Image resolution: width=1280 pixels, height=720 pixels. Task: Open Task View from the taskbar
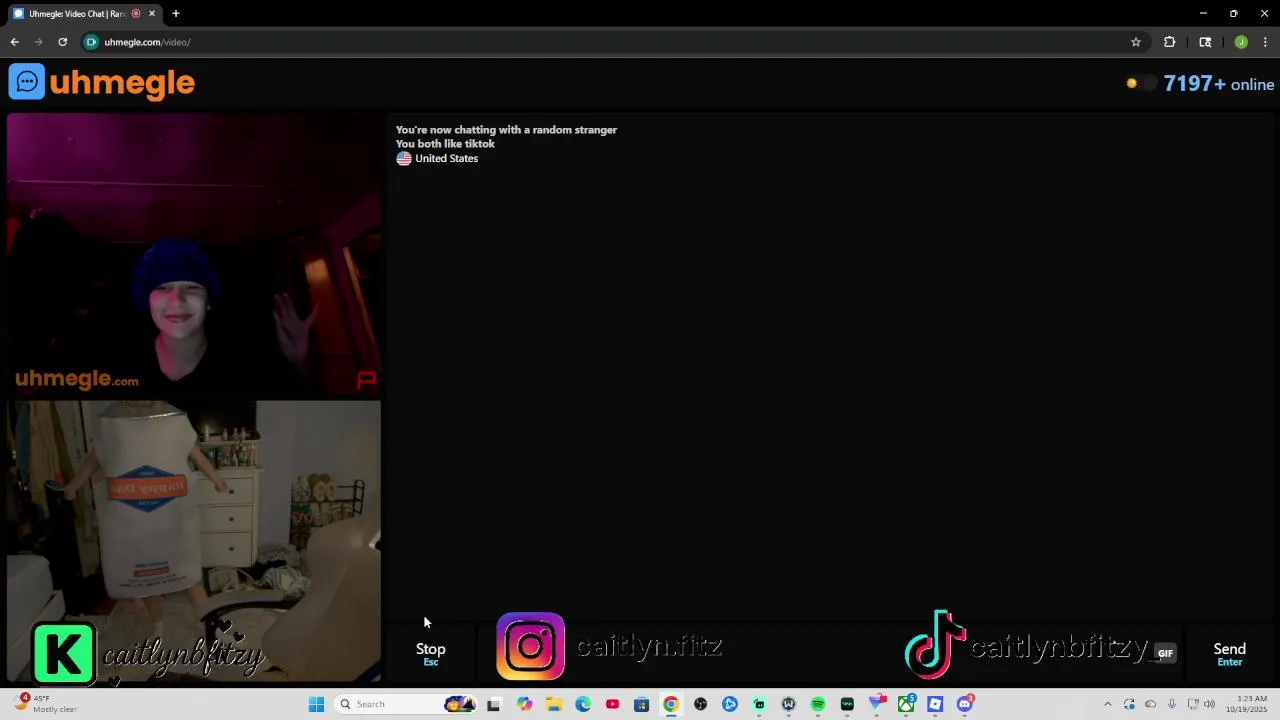[x=493, y=704]
